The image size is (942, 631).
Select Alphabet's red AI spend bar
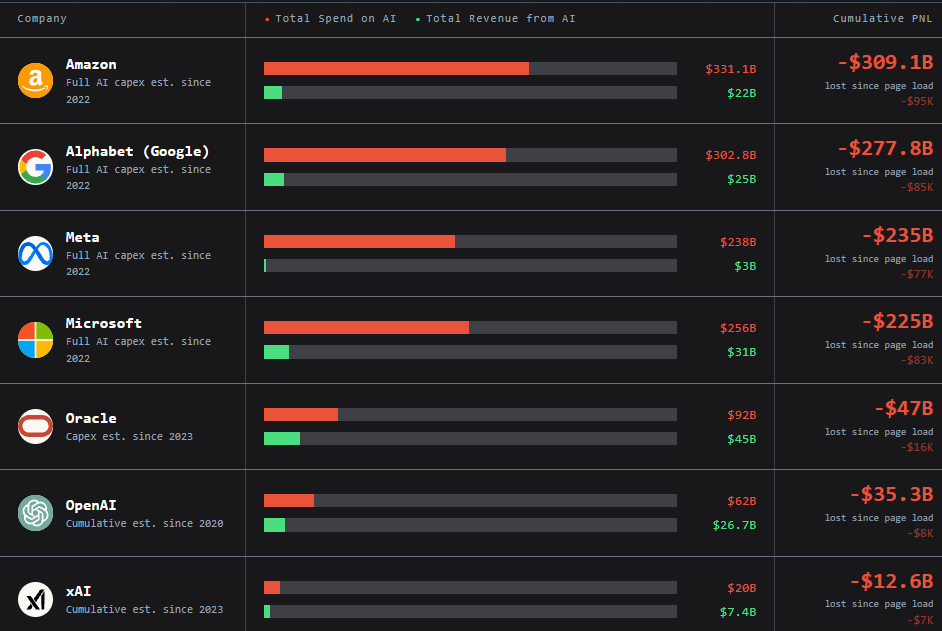click(x=385, y=155)
